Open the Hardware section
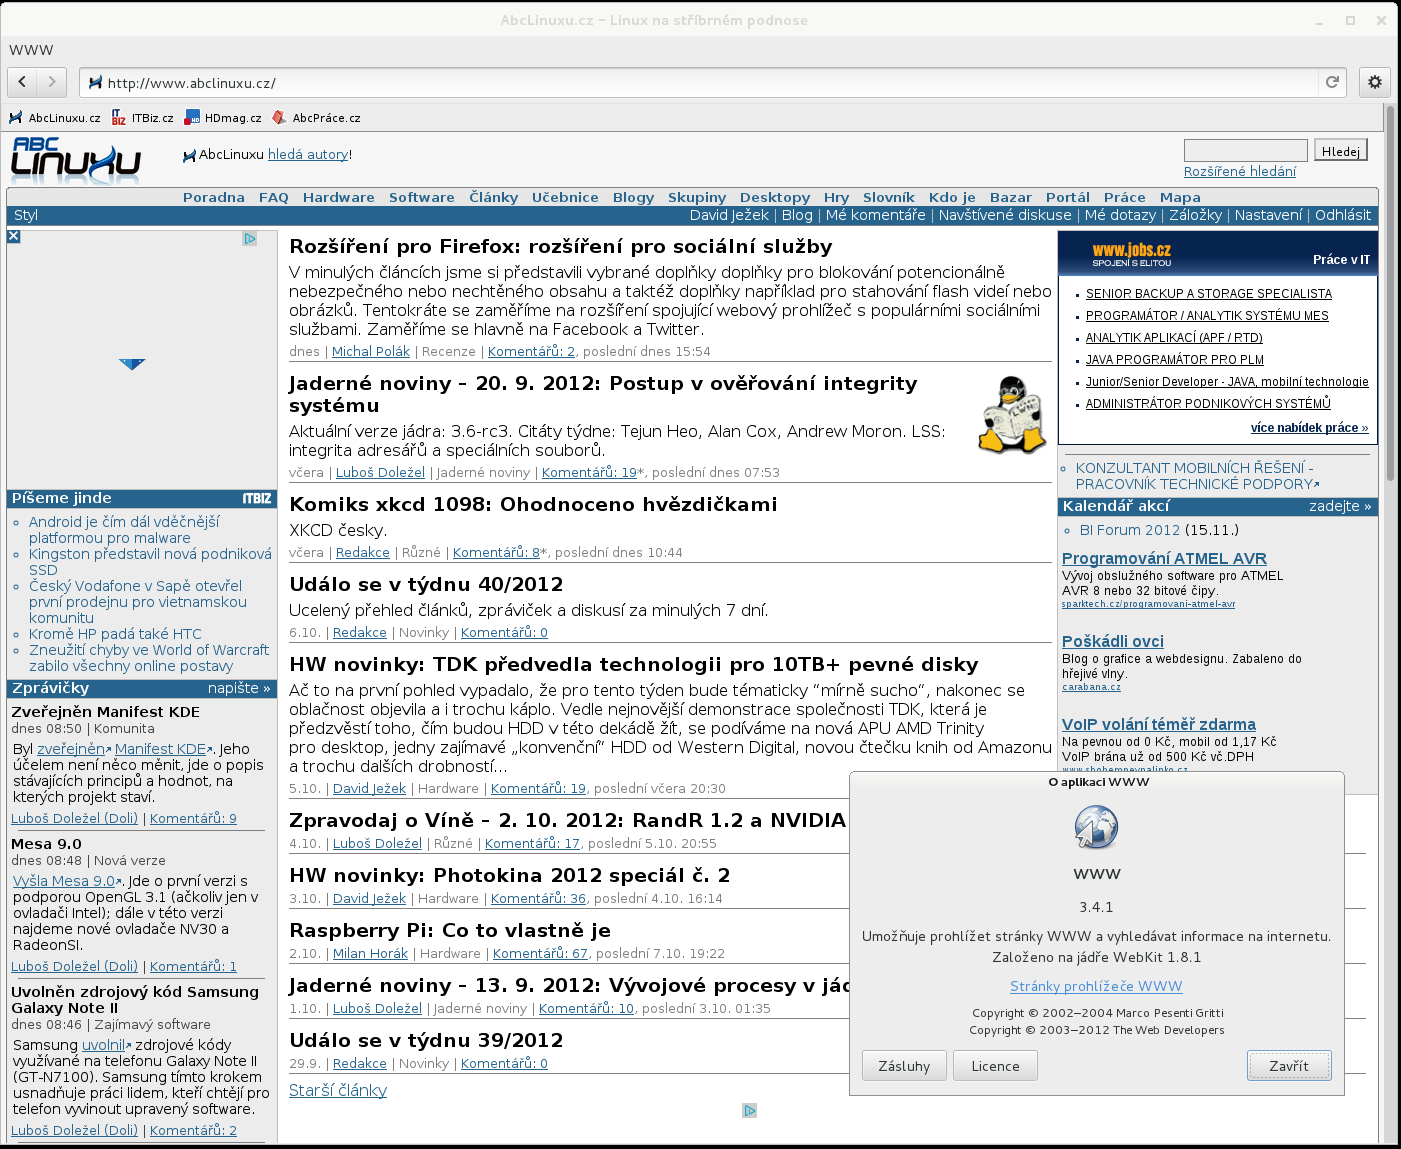 [x=339, y=197]
